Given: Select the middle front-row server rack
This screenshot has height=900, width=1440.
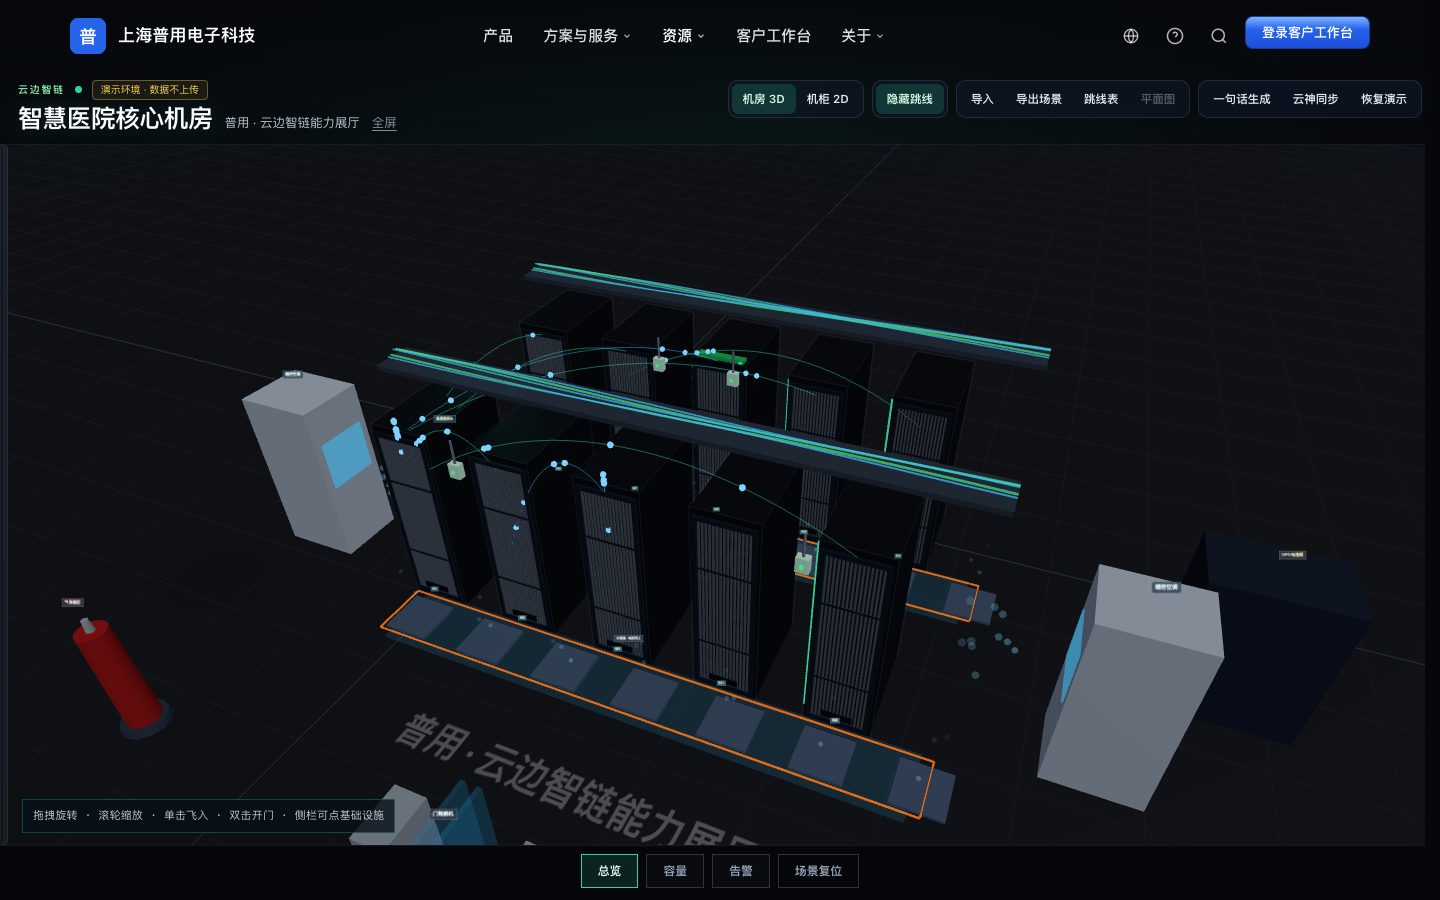Looking at the screenshot, I should click(618, 560).
